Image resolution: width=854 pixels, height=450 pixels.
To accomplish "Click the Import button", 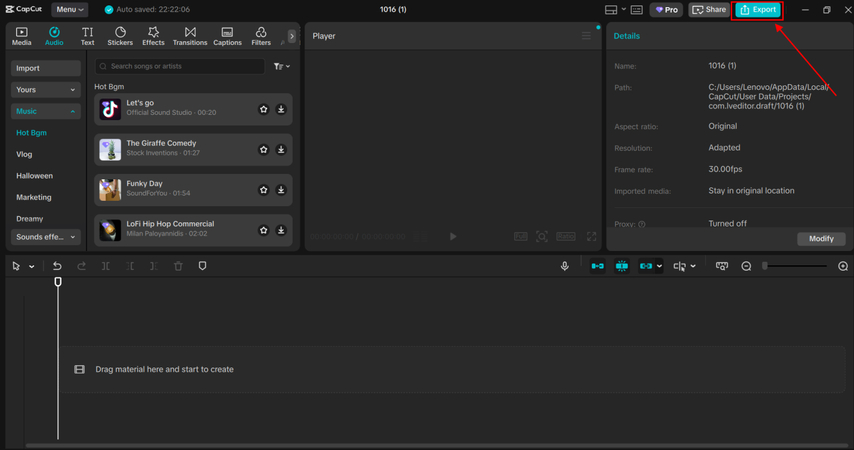I will click(46, 68).
